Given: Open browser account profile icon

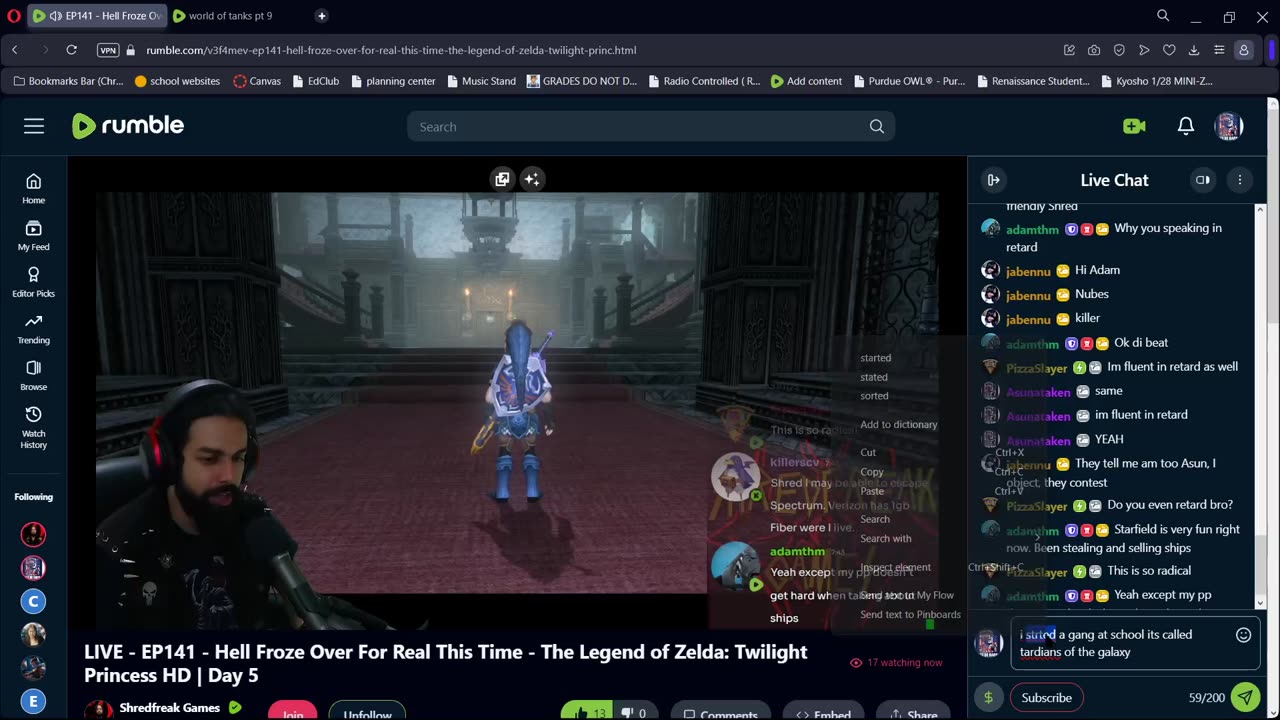Looking at the screenshot, I should (1244, 50).
